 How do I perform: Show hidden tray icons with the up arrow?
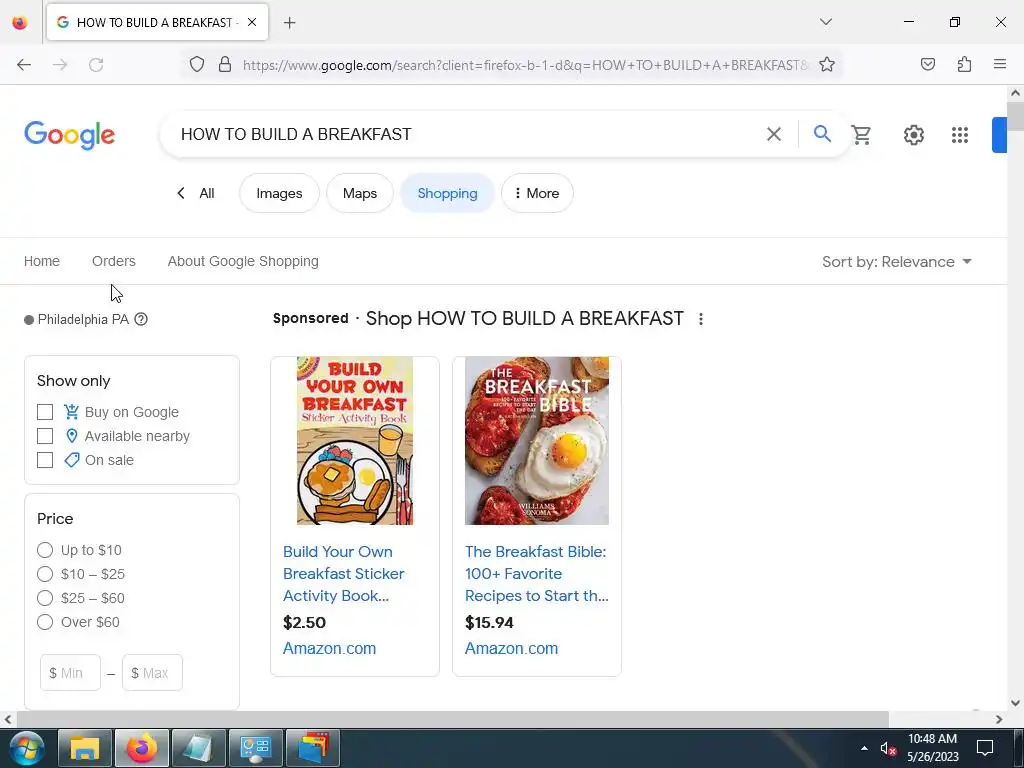coord(864,748)
